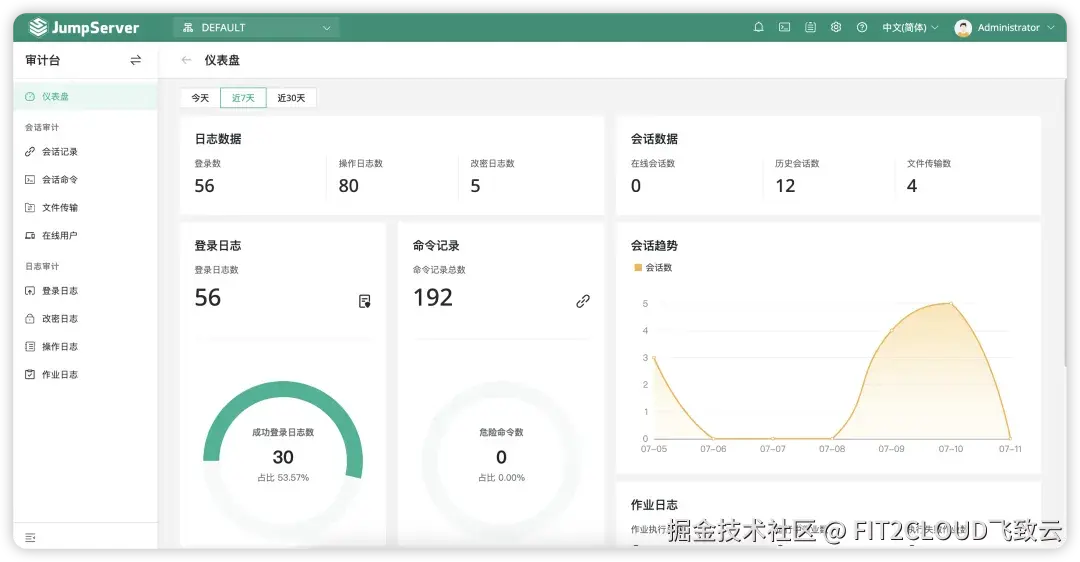
Task: Click the 文件传输数 value 4
Action: click(912, 186)
